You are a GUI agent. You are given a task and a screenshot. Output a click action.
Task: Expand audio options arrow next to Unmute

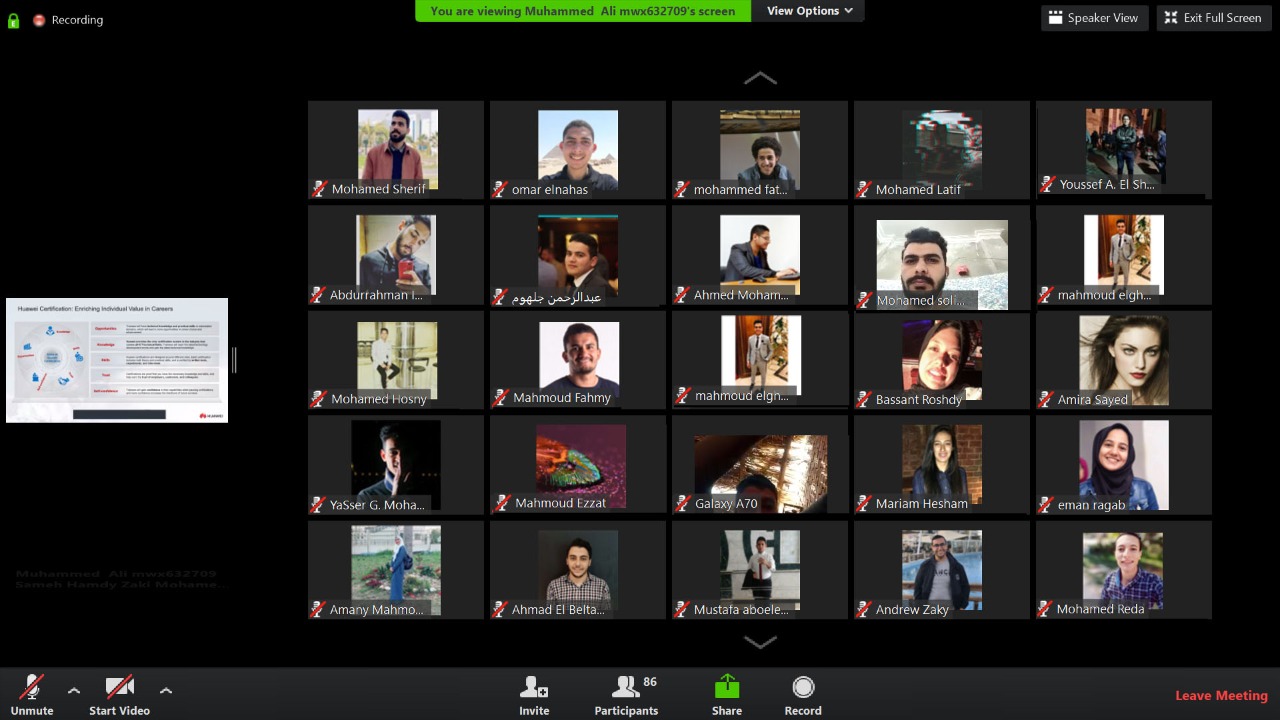click(x=74, y=690)
